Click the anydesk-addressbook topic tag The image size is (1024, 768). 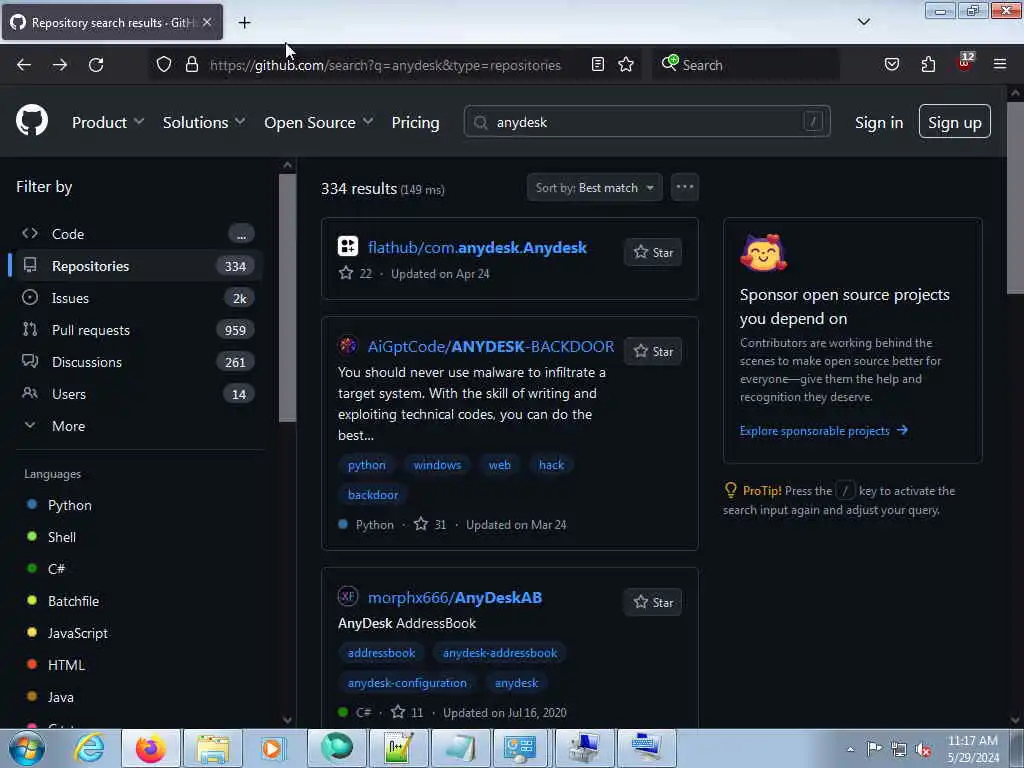pyautogui.click(x=500, y=653)
